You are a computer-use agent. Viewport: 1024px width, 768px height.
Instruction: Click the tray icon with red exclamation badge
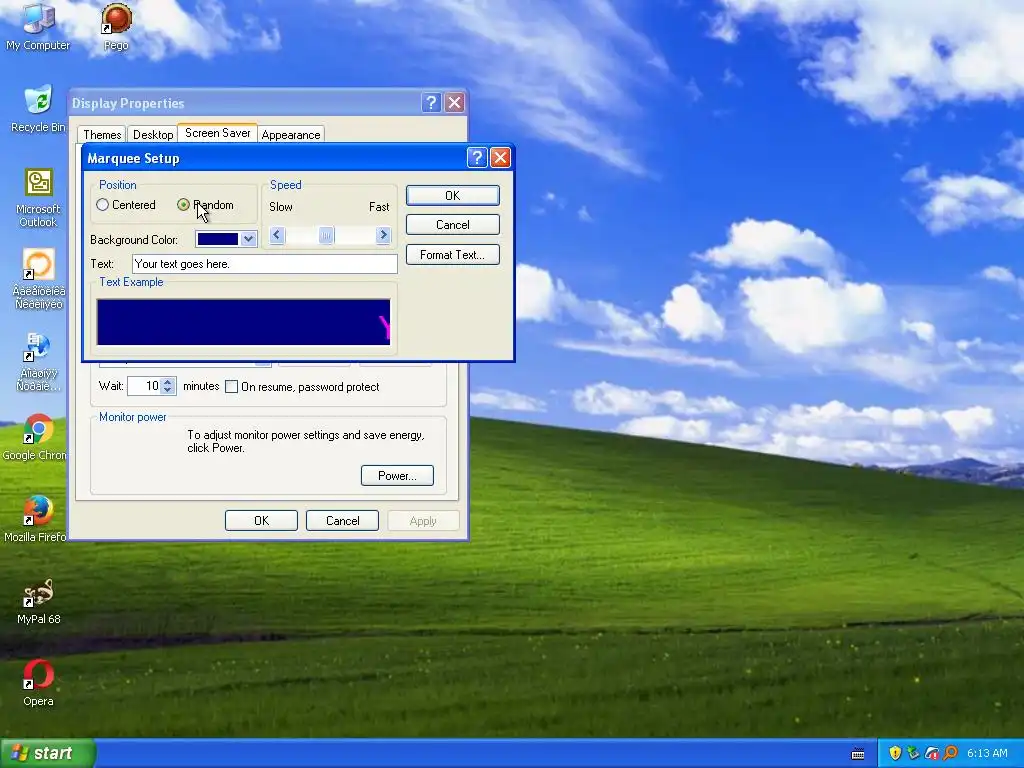coord(932,753)
